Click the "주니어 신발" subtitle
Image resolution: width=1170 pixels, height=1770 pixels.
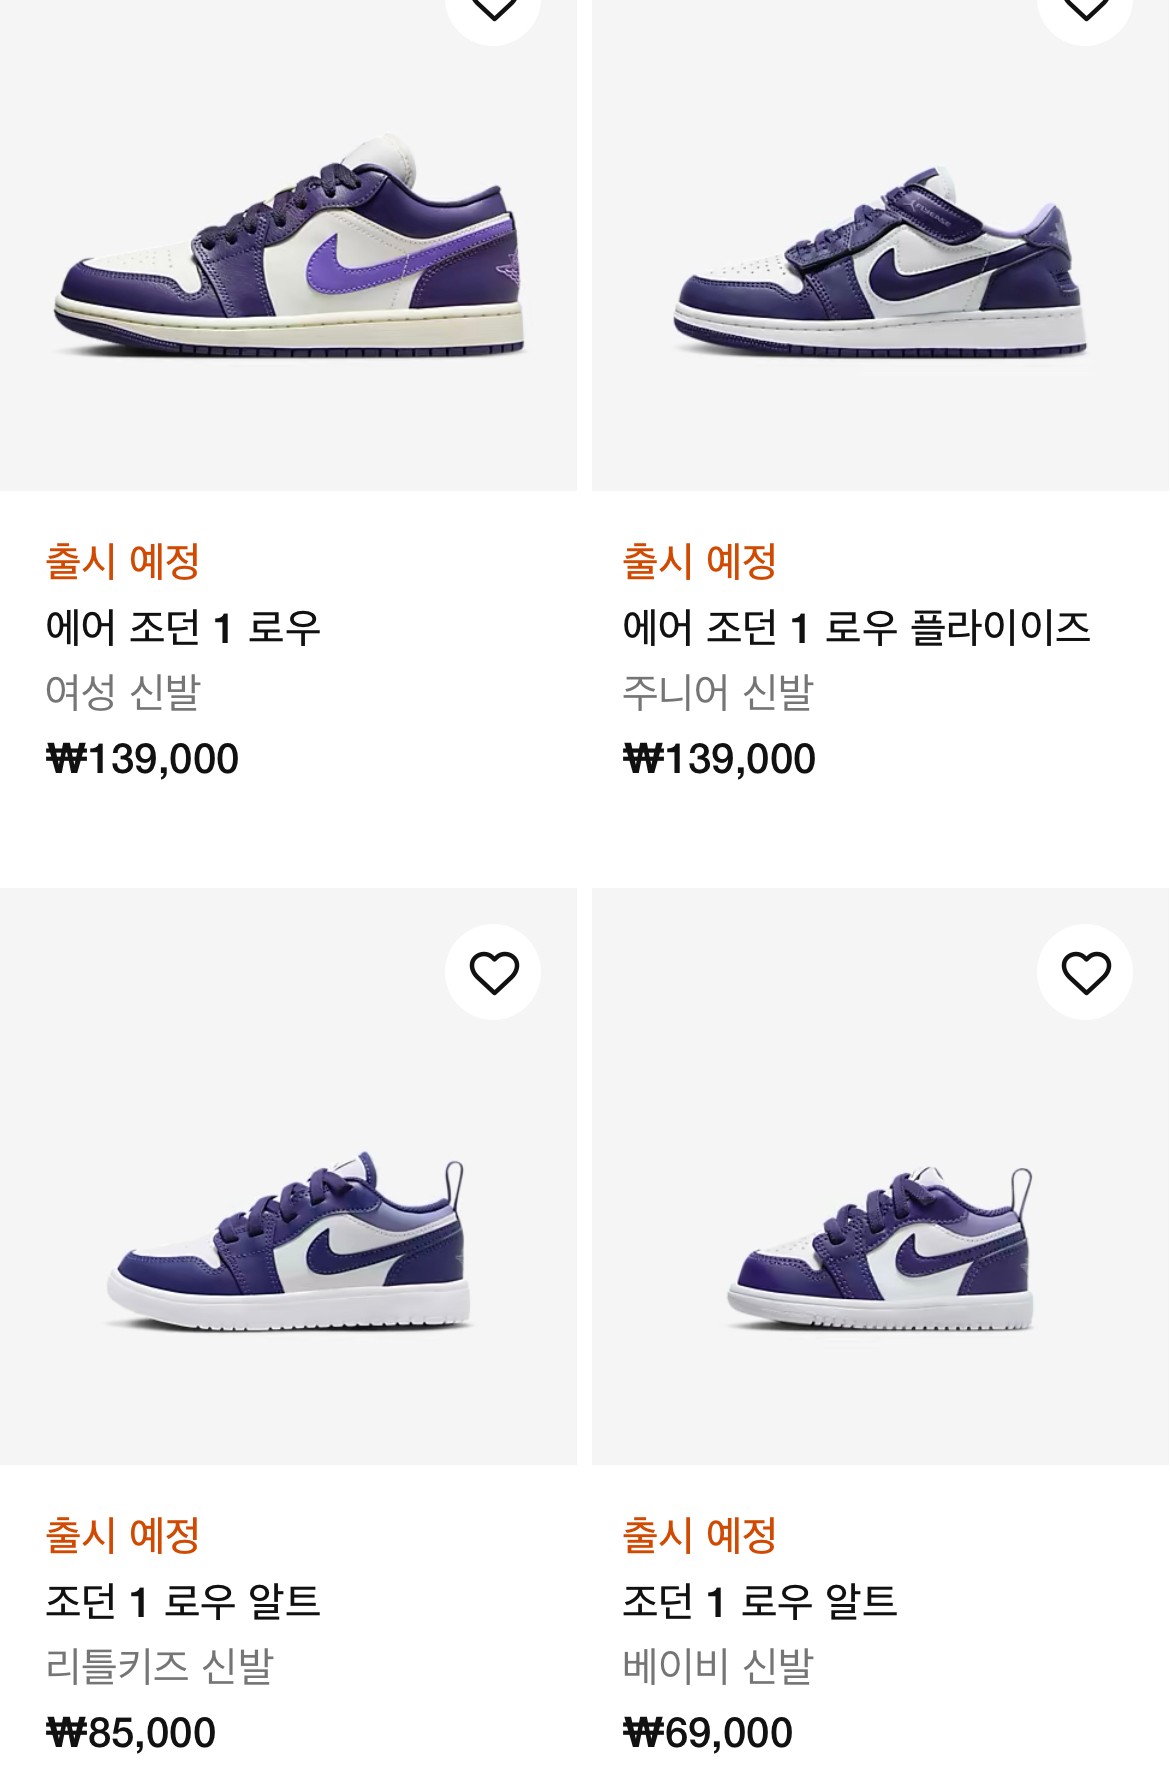(x=718, y=692)
